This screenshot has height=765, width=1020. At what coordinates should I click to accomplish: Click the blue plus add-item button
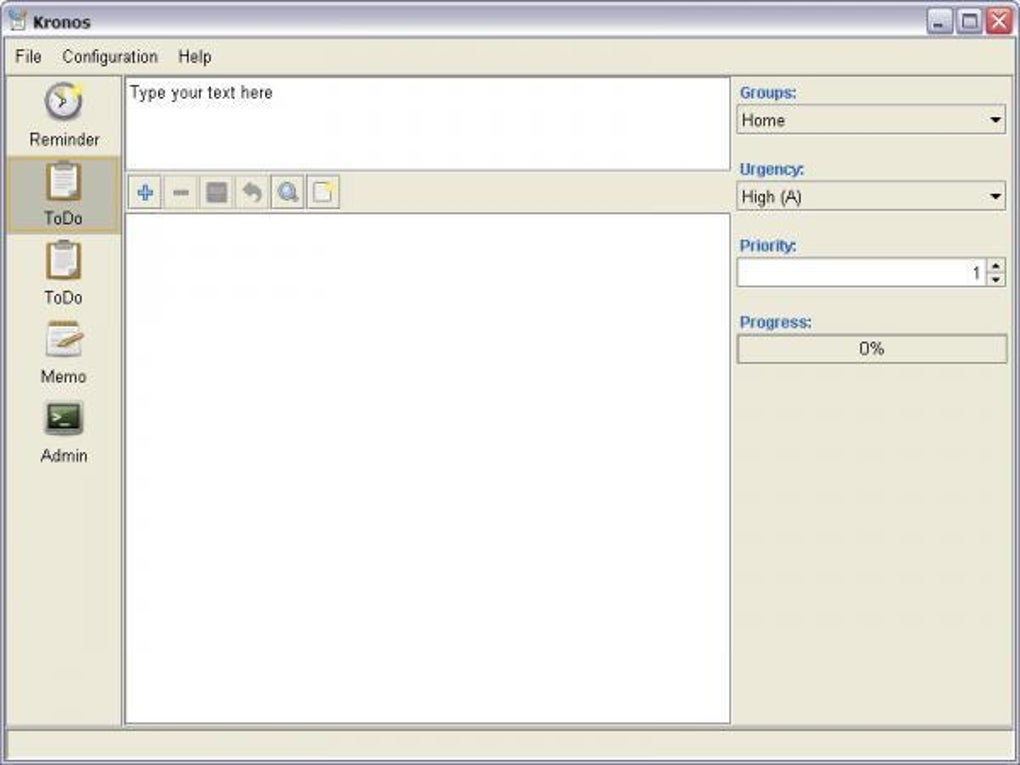click(x=145, y=193)
